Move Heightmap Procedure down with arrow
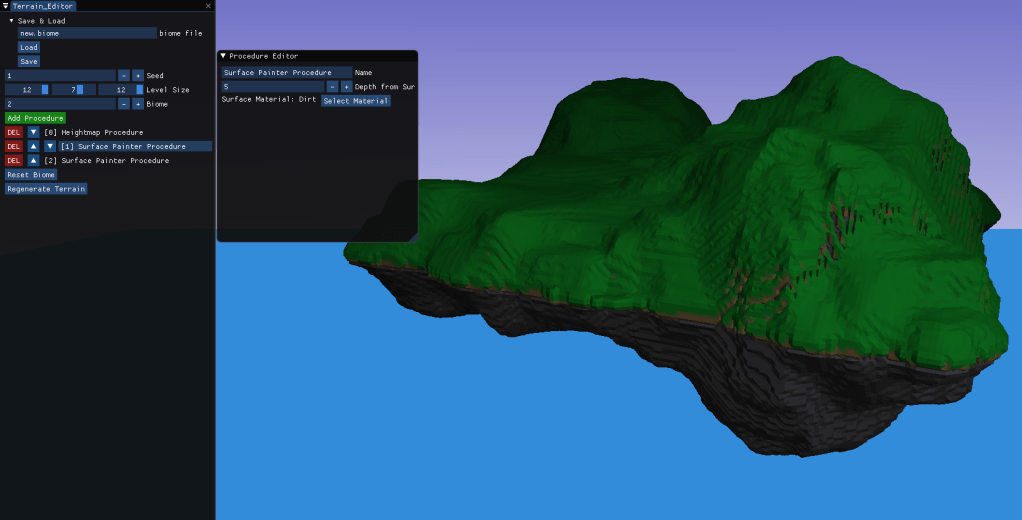 tap(33, 132)
